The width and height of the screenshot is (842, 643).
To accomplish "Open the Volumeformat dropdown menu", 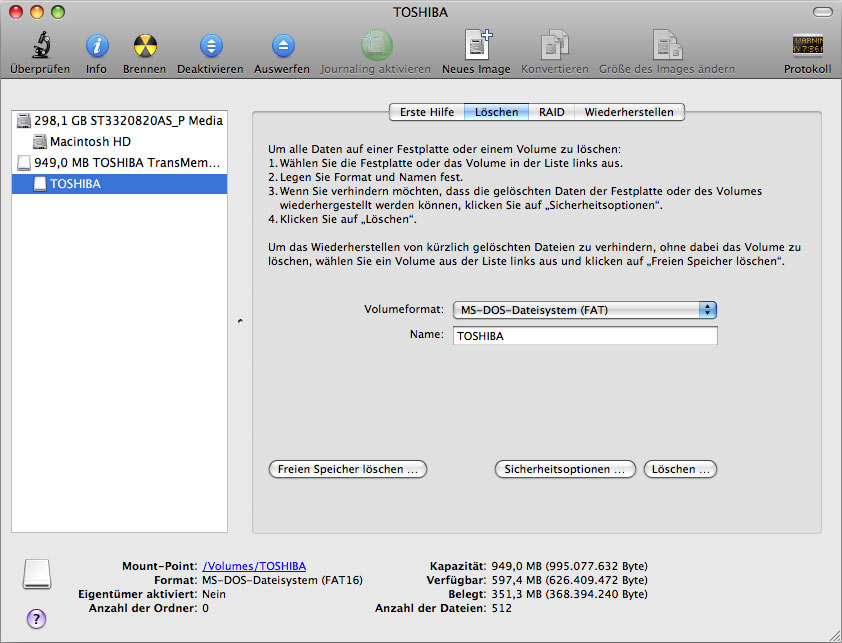I will coord(585,310).
